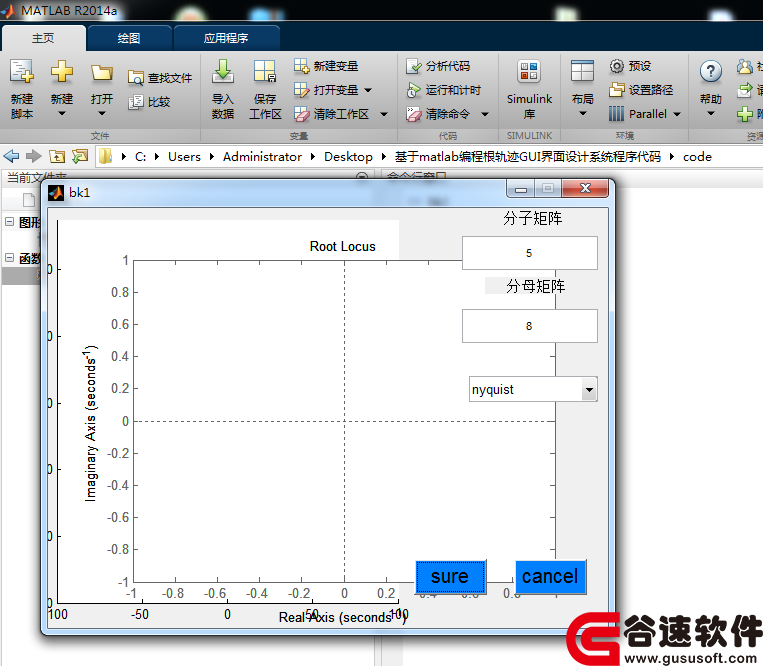Screen dimensions: 763x666
Task: Click the MATLAB logo in title bar
Action: [x=9, y=10]
